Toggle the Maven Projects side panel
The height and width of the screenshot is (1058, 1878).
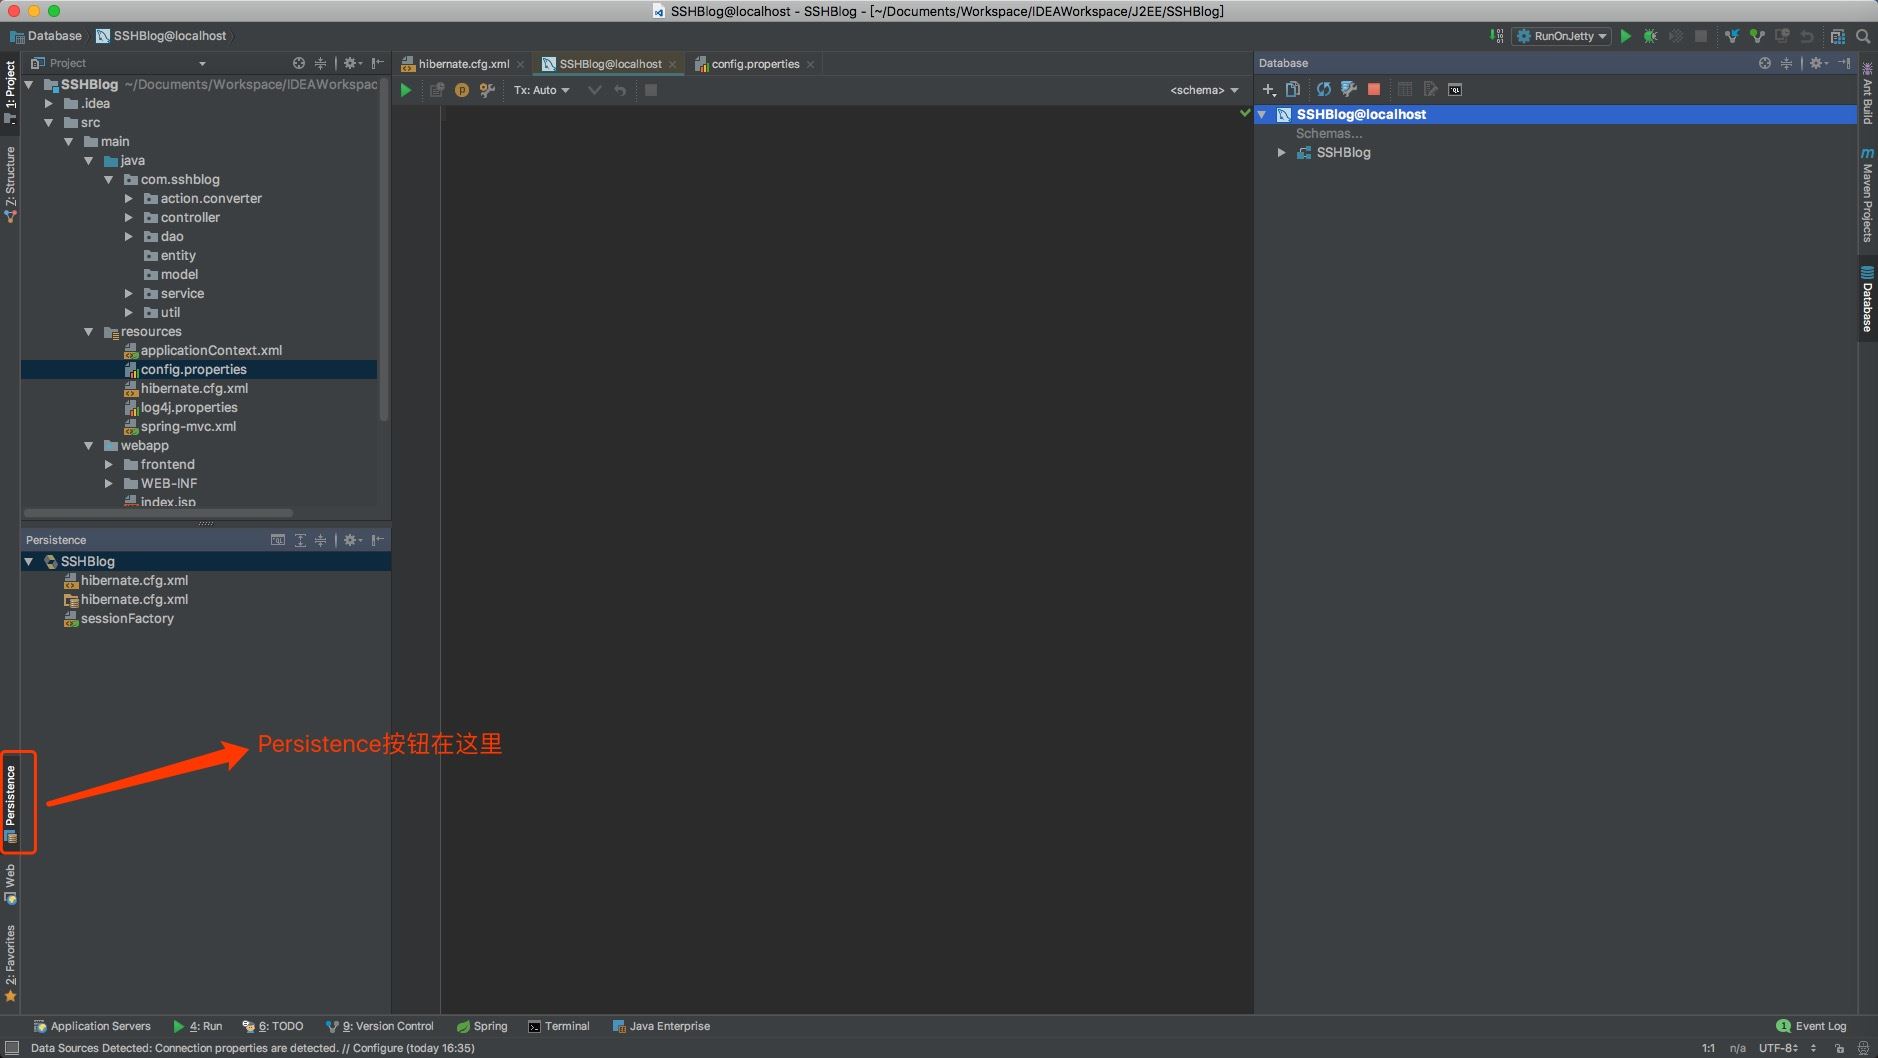(x=1867, y=195)
